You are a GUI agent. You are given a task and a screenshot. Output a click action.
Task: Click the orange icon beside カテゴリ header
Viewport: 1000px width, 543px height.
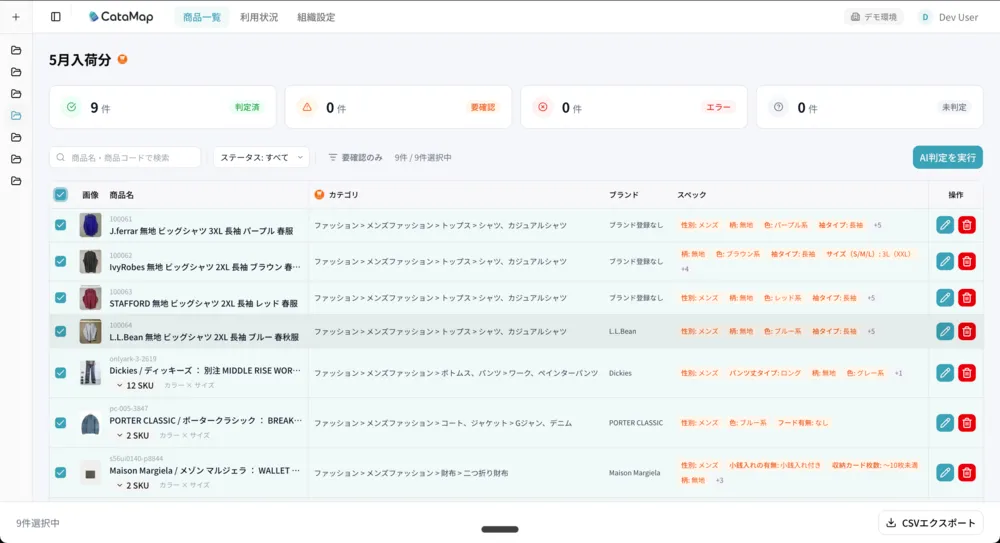point(319,195)
